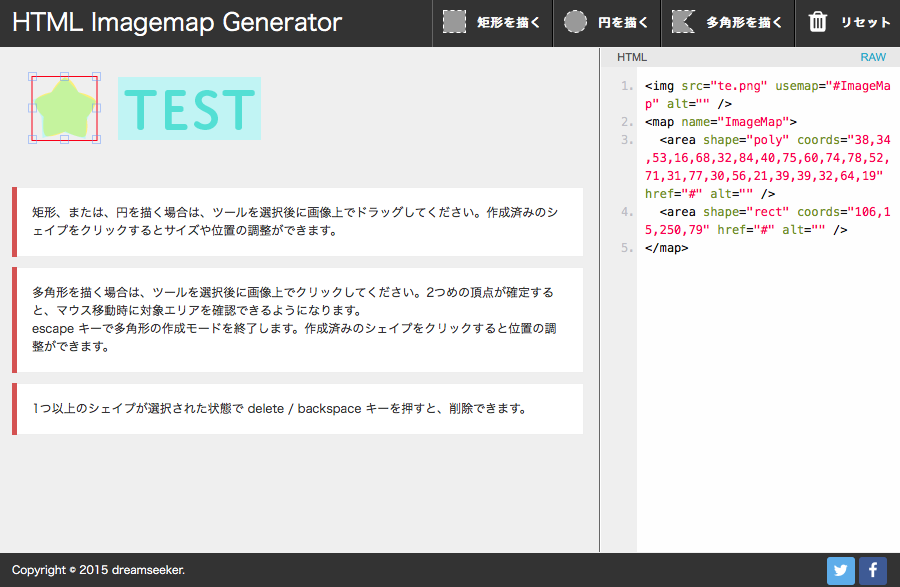This screenshot has width=900, height=587.
Task: Click line number 4 in code gutter
Action: [x=627, y=212]
